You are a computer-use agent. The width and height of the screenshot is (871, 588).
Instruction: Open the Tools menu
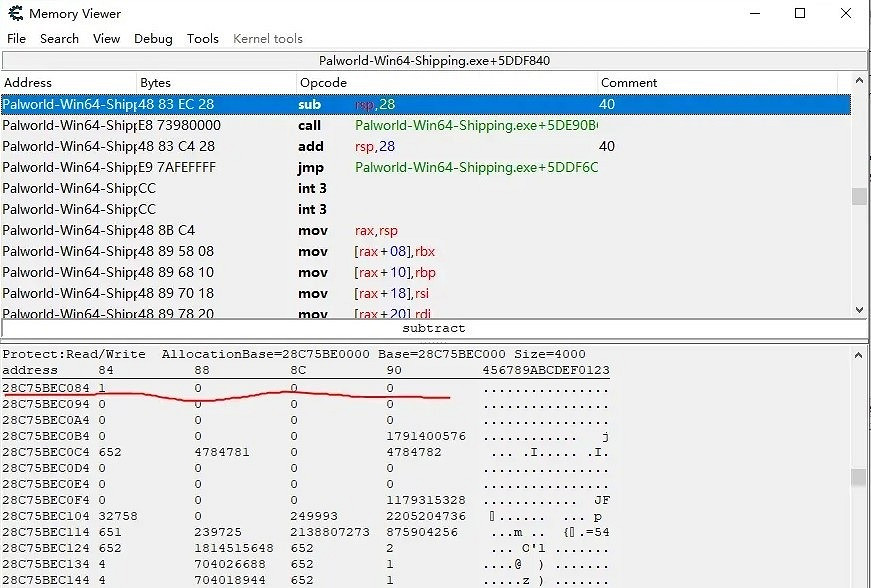202,39
